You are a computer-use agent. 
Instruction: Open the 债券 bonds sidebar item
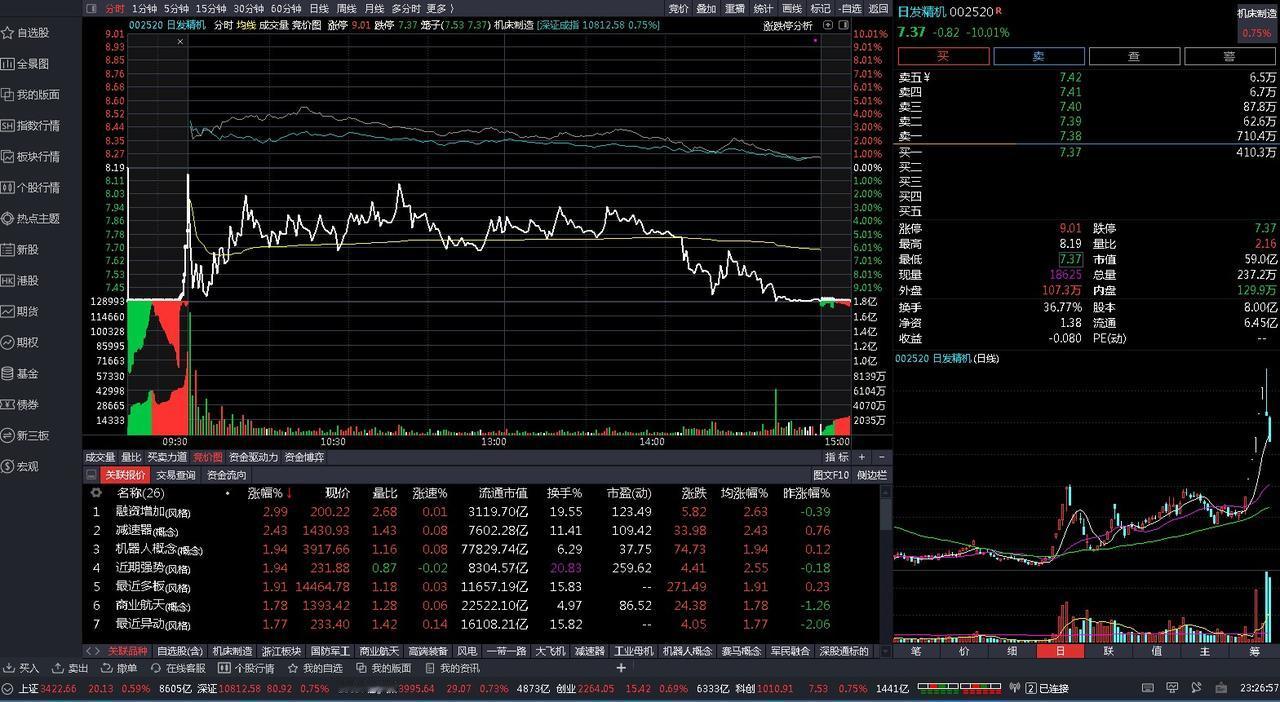[20, 405]
